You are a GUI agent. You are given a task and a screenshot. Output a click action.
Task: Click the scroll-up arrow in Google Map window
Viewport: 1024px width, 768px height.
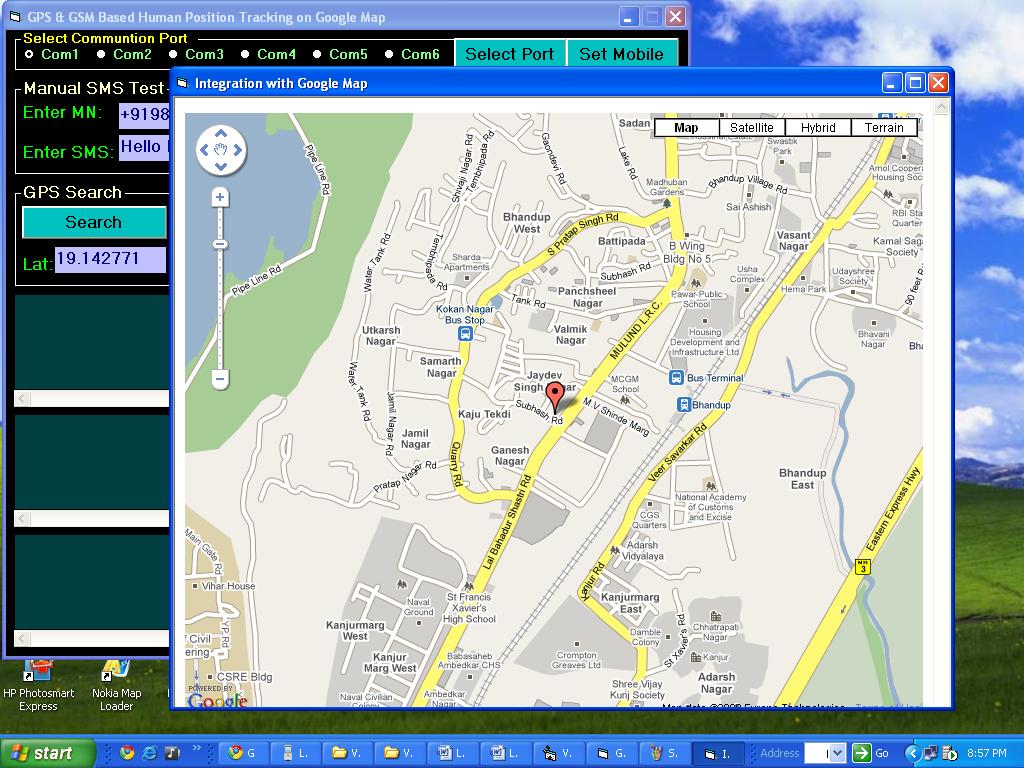tap(941, 106)
